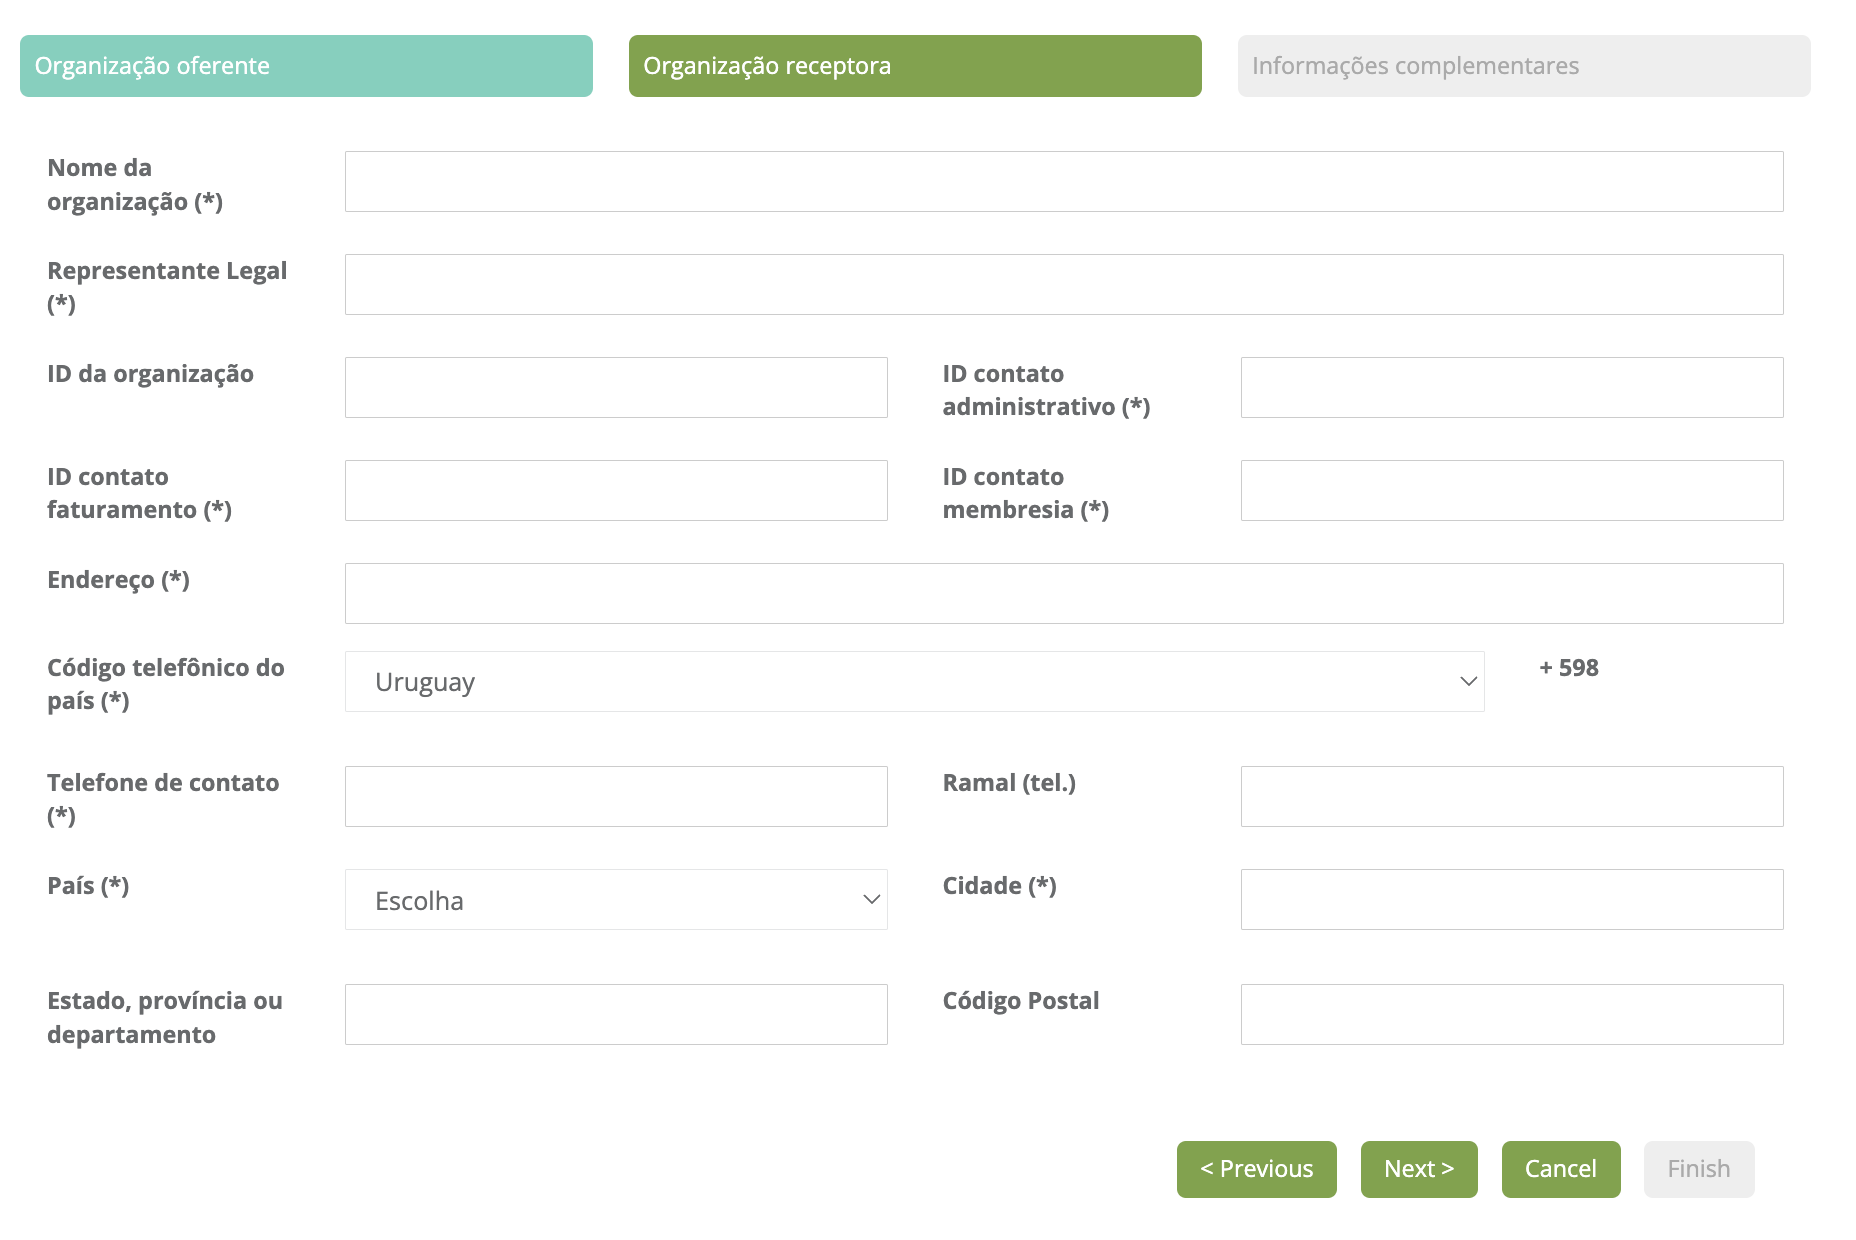Click the ID contato faturamento input
Screen dimensions: 1856x1240
[x=616, y=491]
